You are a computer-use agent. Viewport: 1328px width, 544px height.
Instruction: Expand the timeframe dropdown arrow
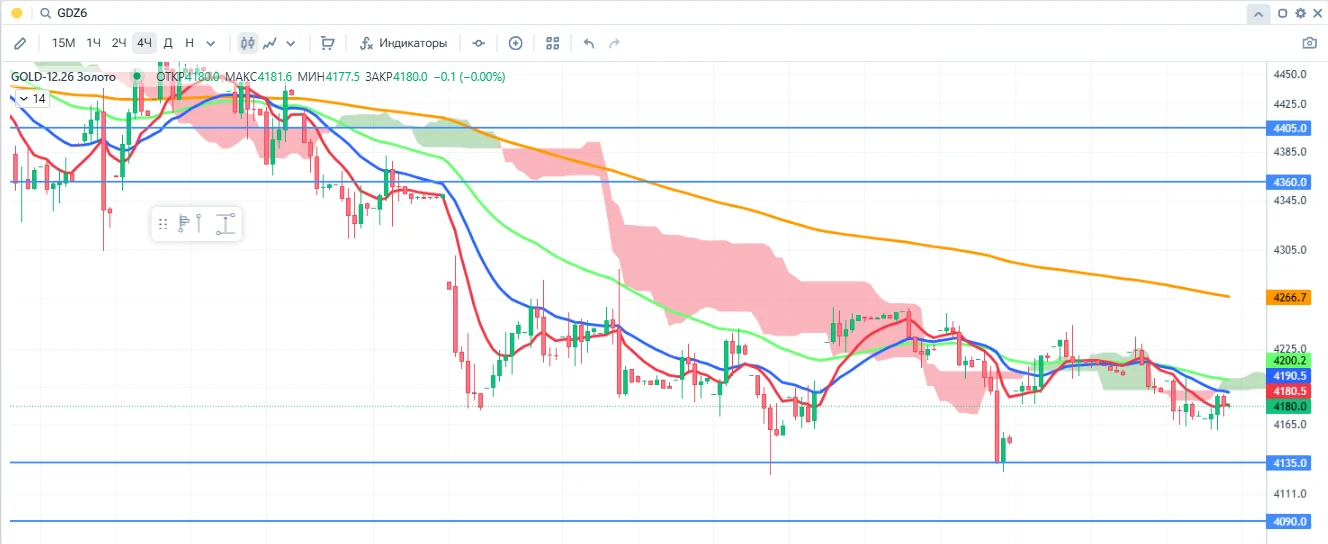(211, 43)
